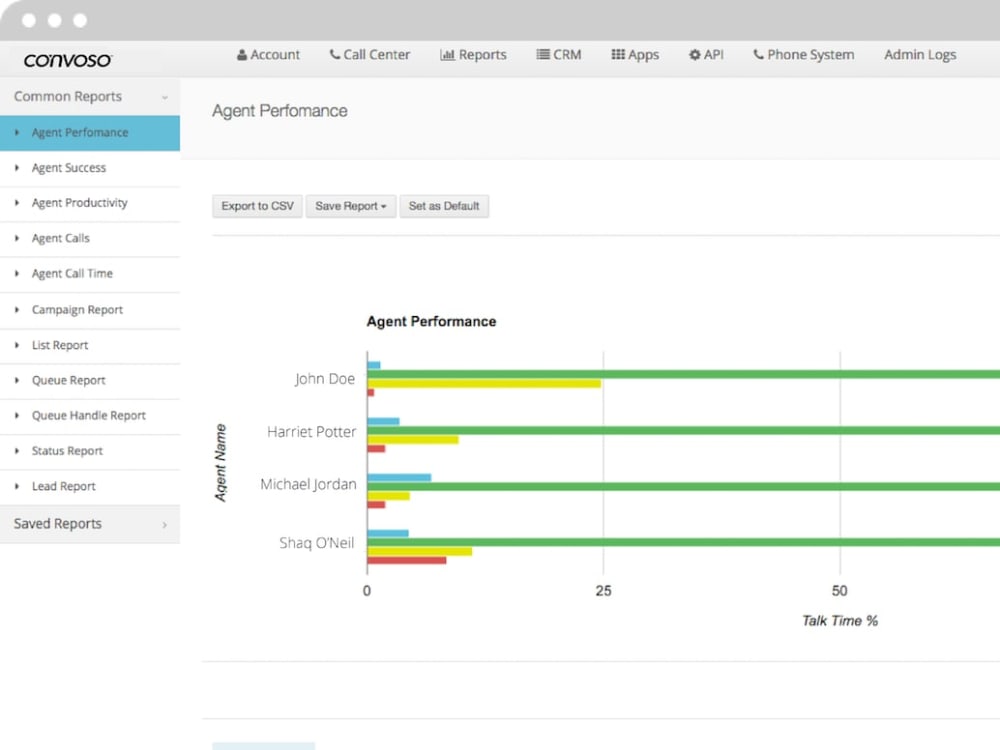Image resolution: width=1000 pixels, height=750 pixels.
Task: Click the Harriet Potter axis label
Action: 311,432
